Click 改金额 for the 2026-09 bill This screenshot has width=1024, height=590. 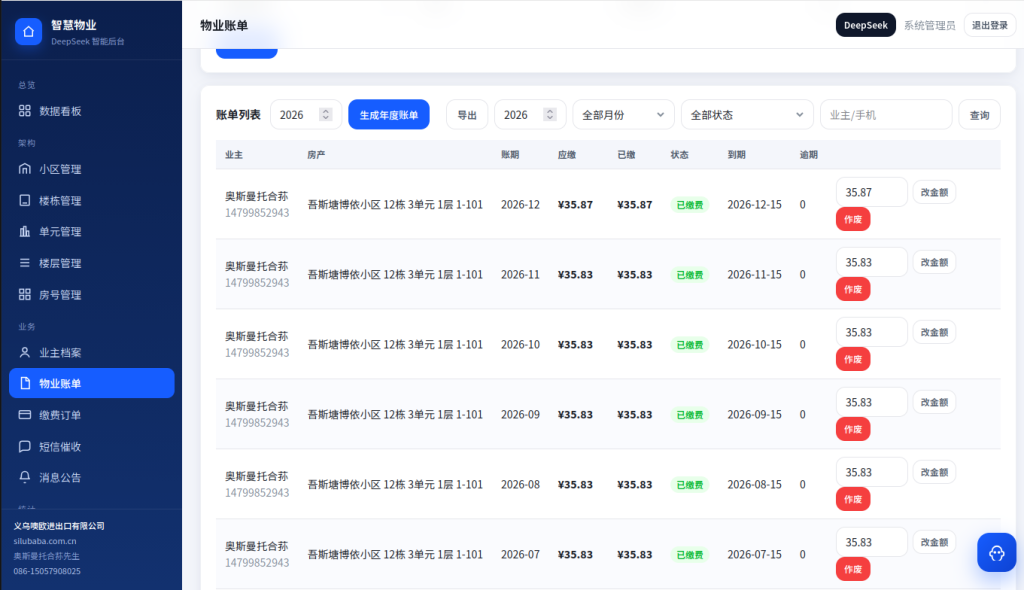[934, 402]
